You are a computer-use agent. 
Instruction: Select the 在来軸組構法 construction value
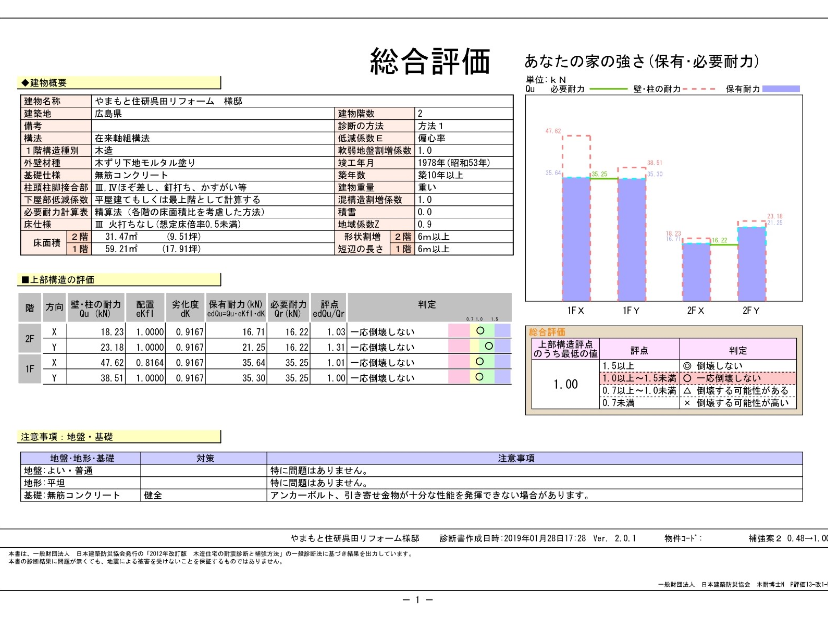click(122, 138)
